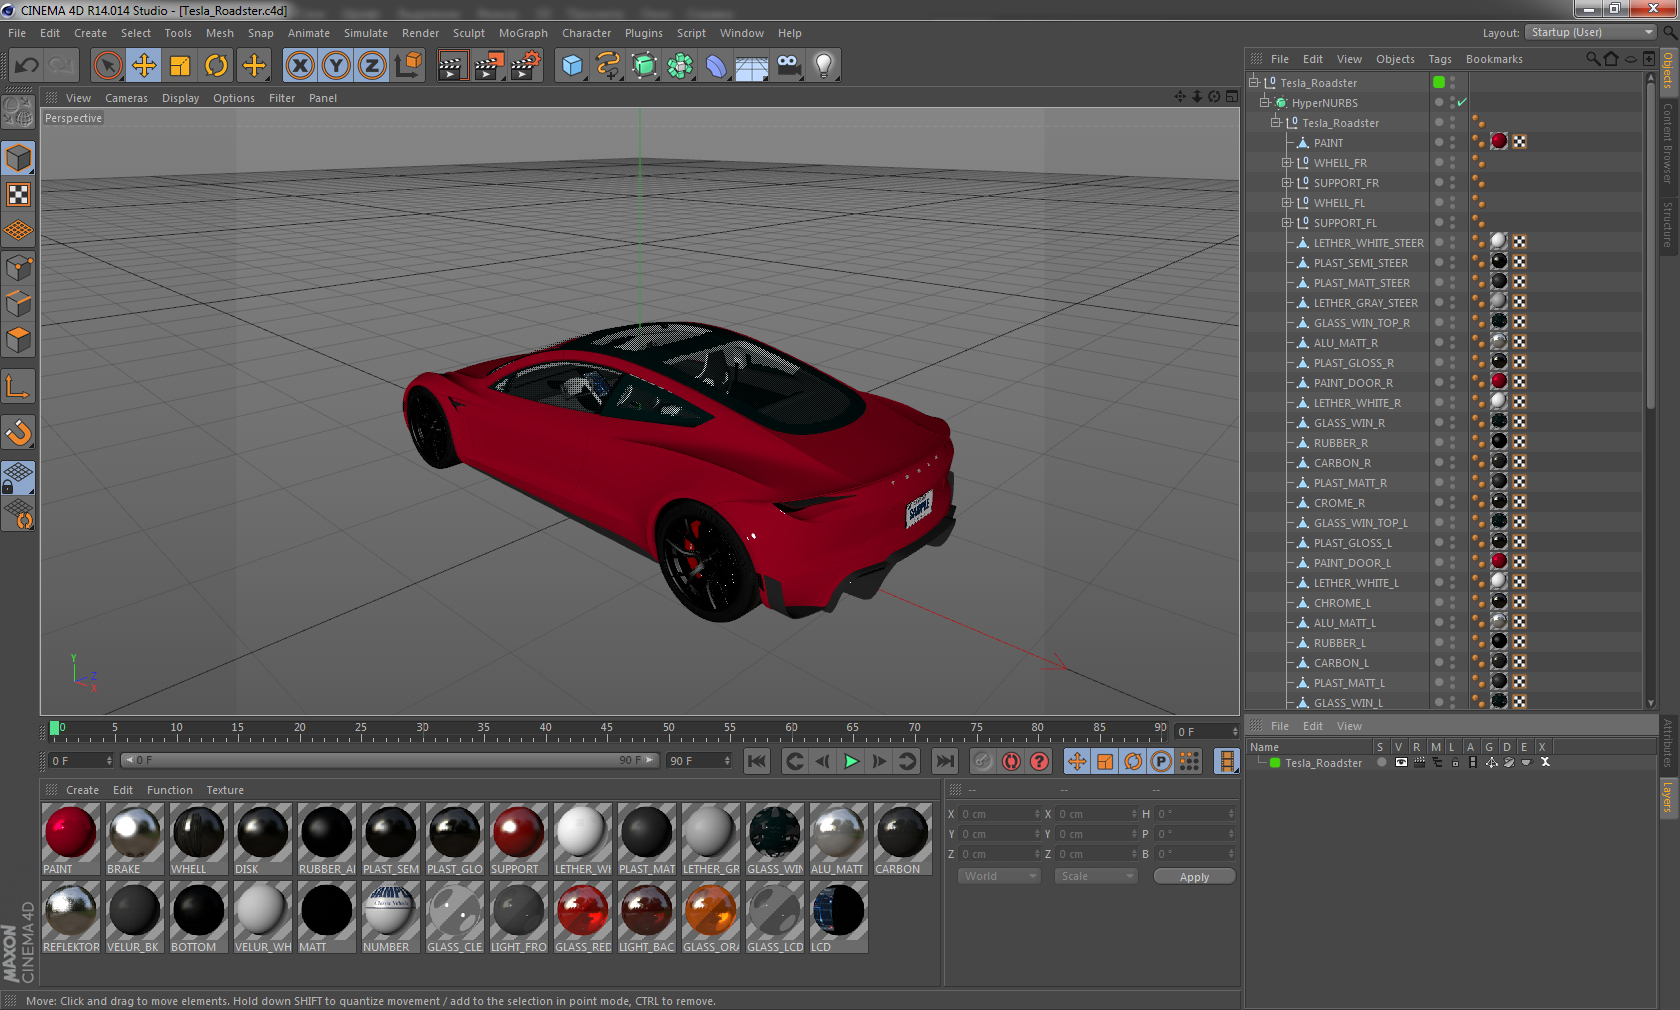Open material manager Texture menu

click(225, 790)
